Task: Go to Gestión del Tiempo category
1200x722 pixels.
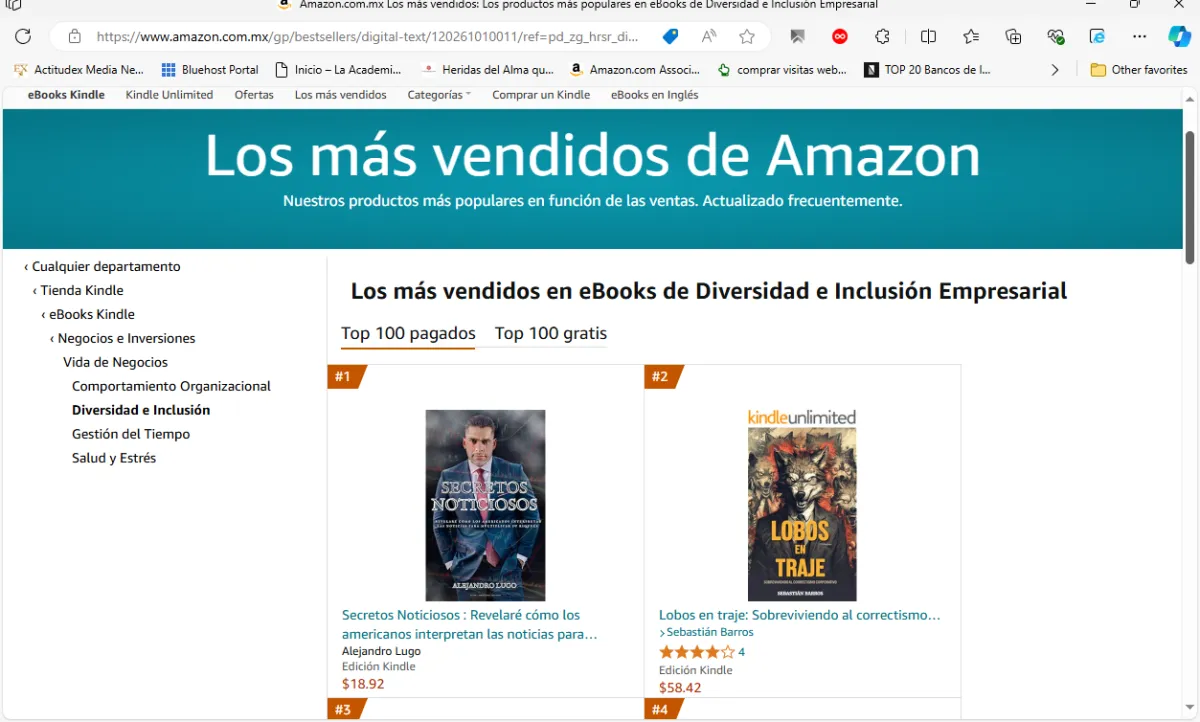Action: point(131,434)
